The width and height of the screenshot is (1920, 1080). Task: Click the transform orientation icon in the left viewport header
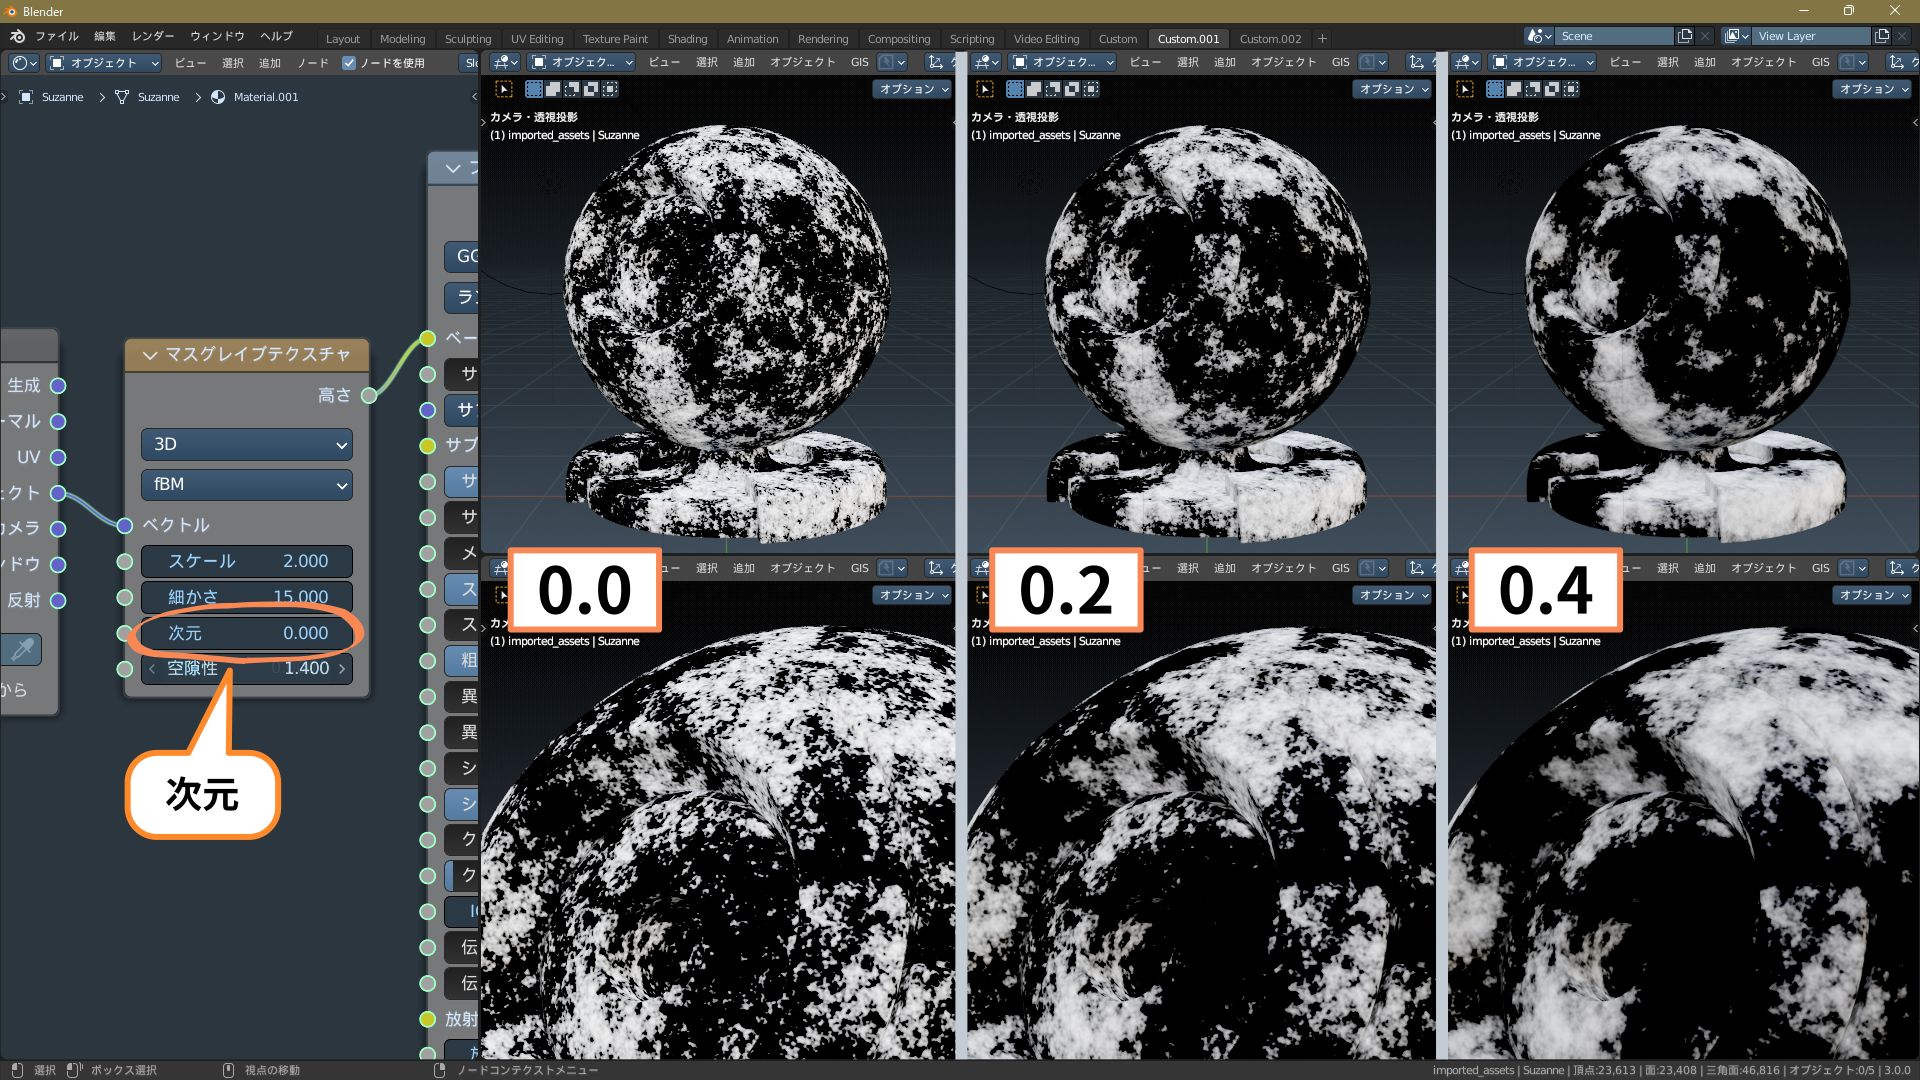[x=936, y=62]
